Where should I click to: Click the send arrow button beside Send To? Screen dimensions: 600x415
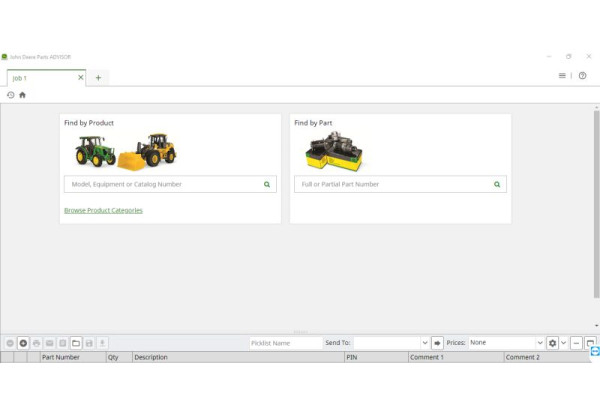[437, 343]
